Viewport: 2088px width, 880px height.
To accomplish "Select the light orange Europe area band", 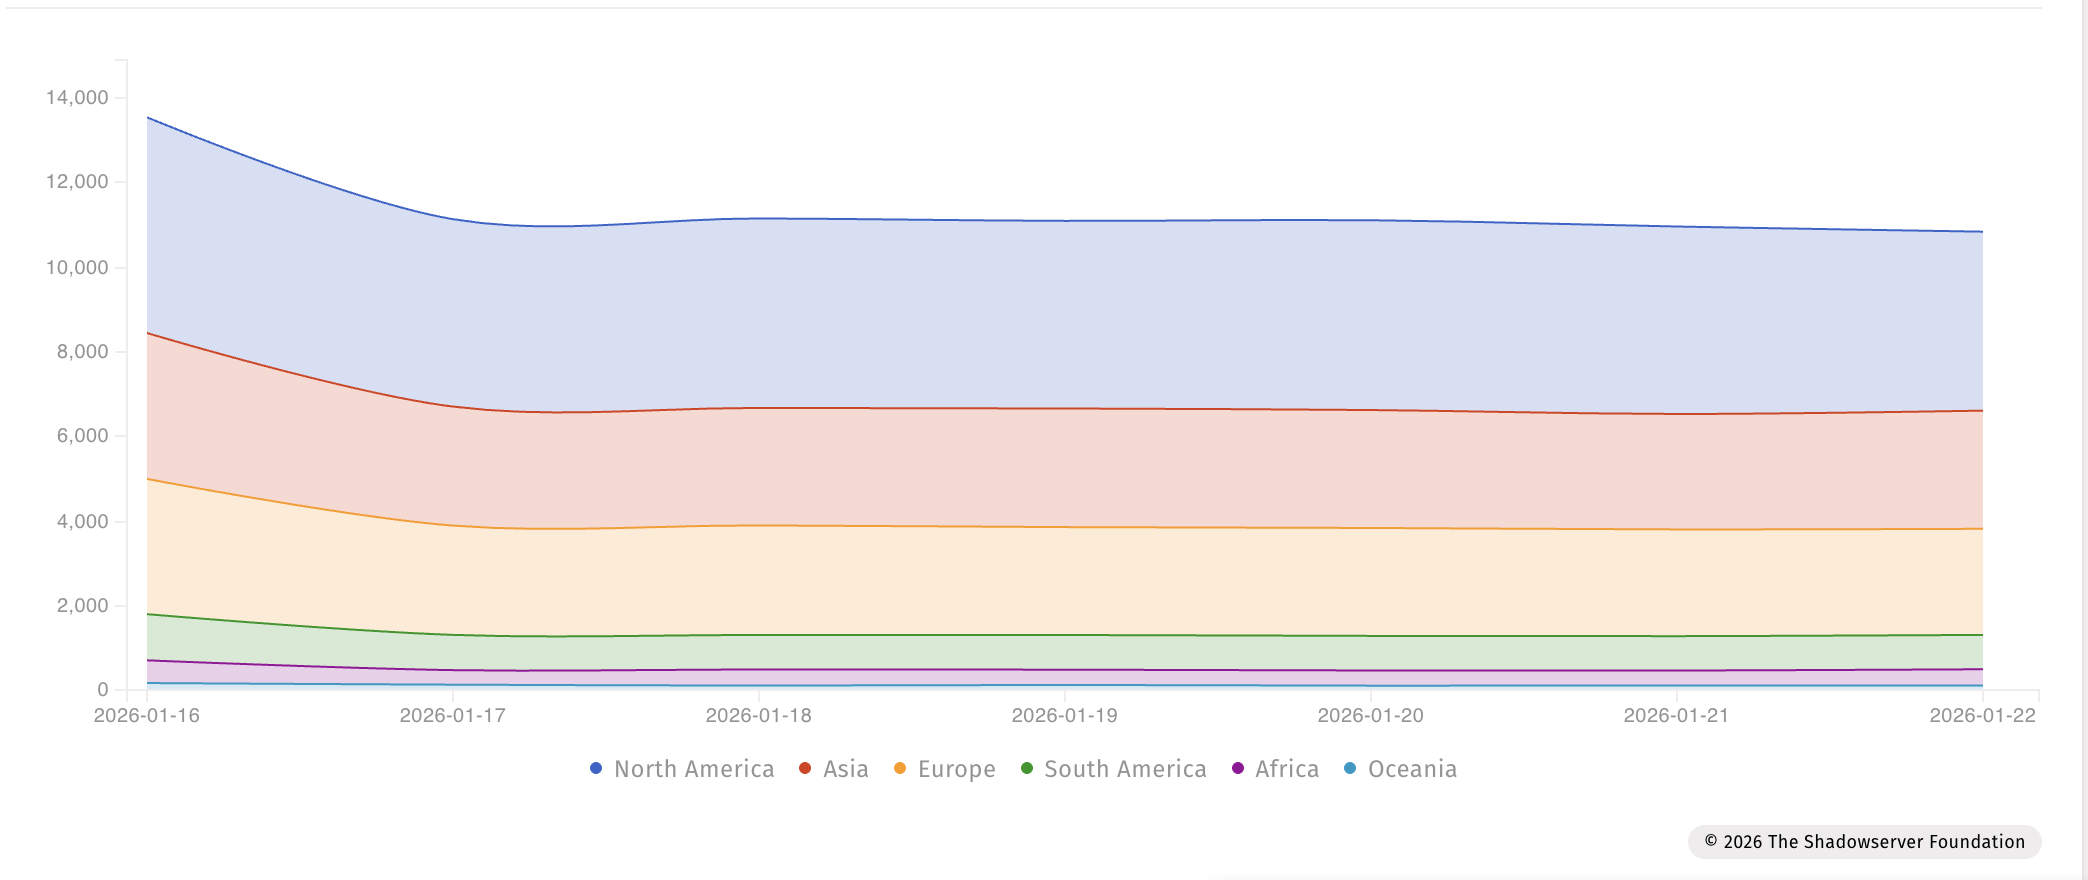I will click(x=1064, y=580).
